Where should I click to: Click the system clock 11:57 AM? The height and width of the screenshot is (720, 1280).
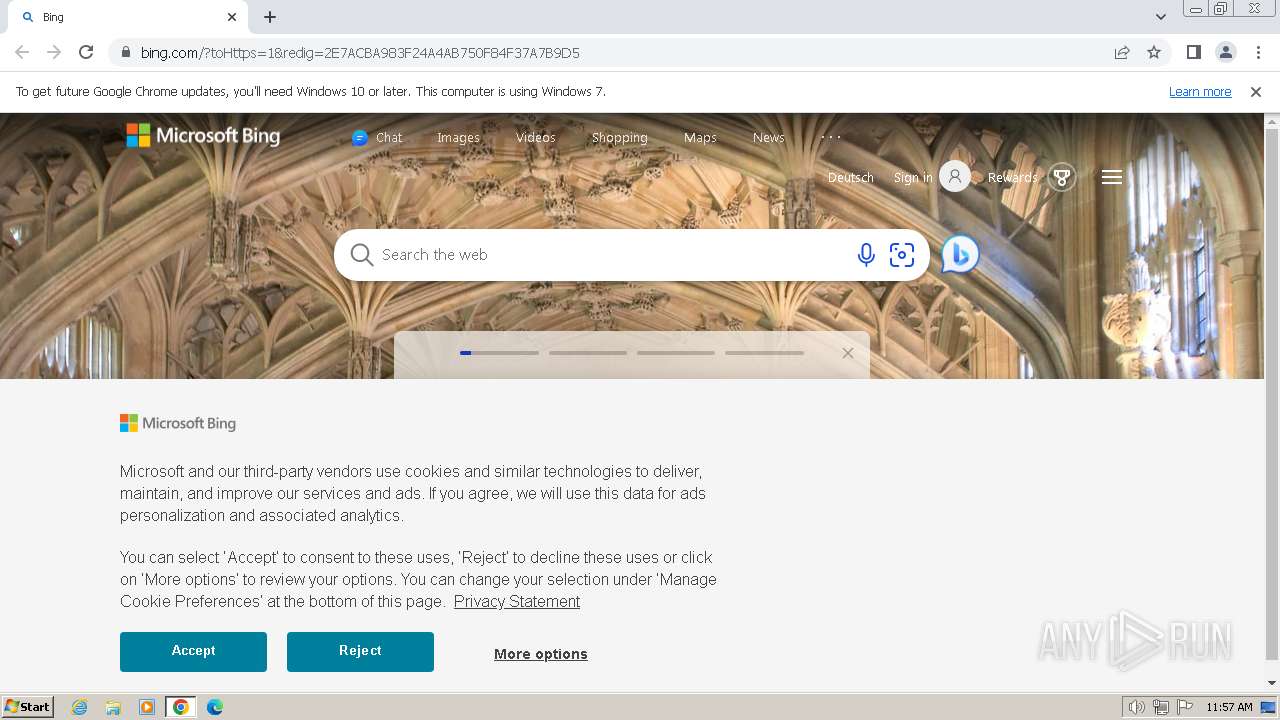pos(1229,707)
